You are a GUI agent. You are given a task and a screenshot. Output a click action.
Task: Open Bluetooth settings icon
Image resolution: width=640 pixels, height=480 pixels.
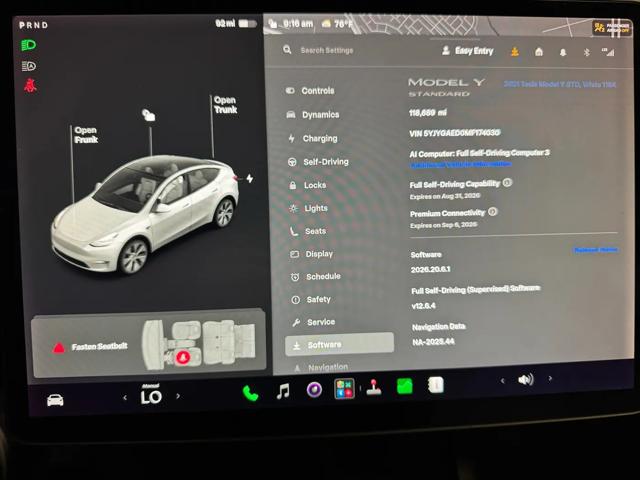(x=587, y=52)
